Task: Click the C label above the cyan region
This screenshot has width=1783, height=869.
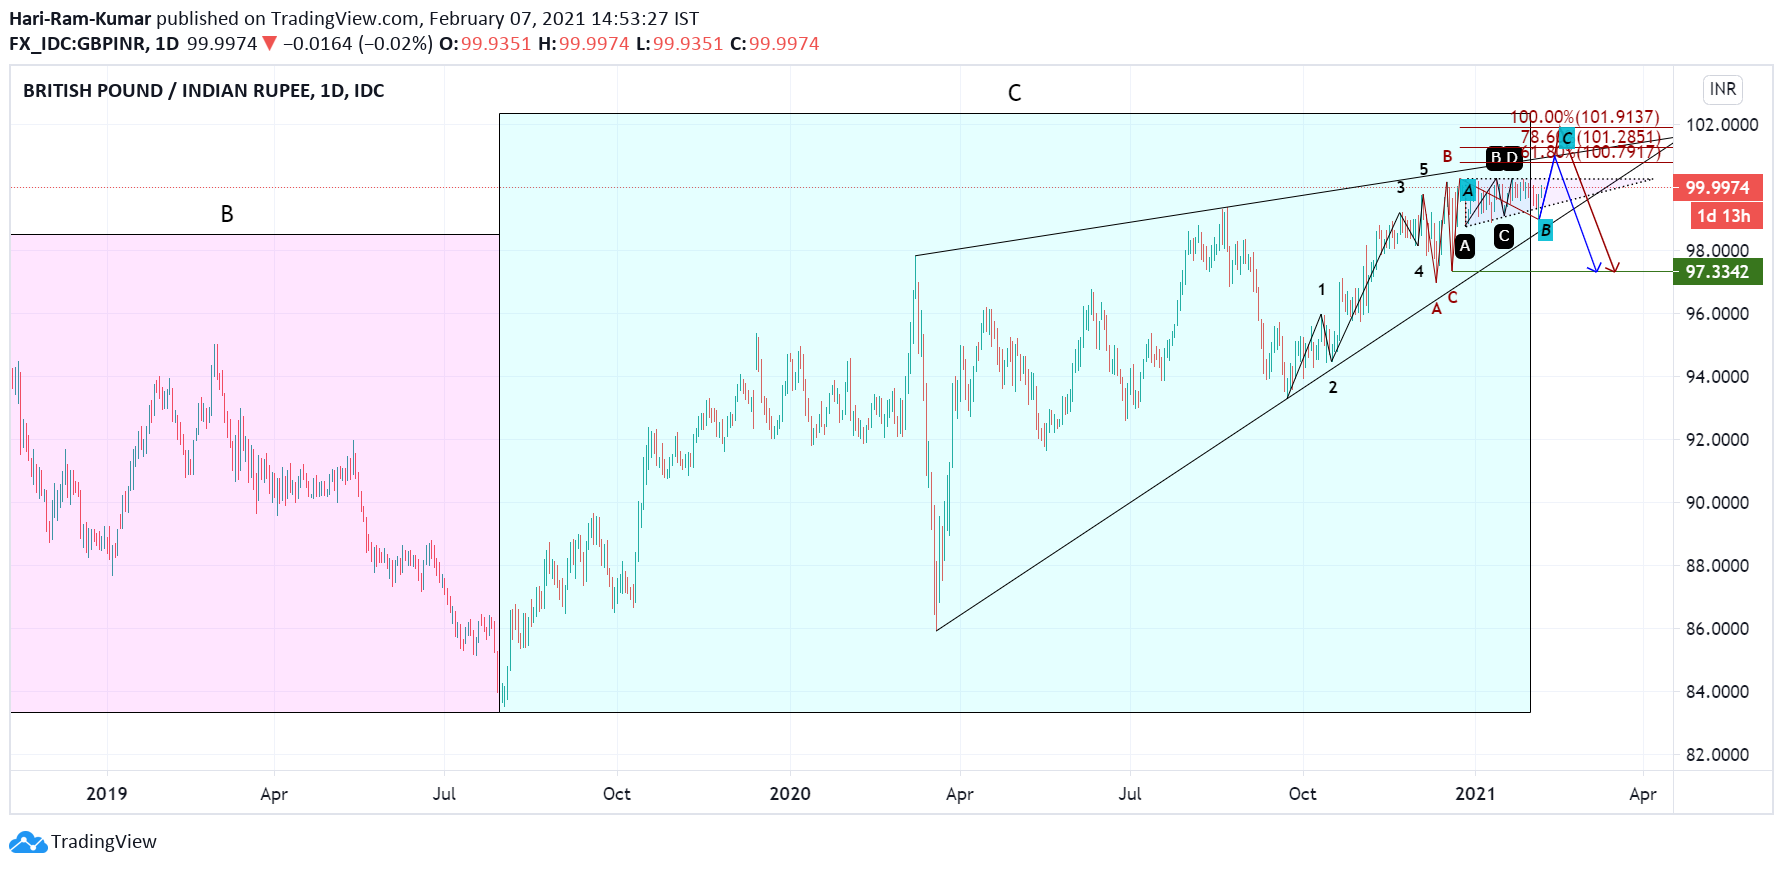Action: pos(1014,93)
